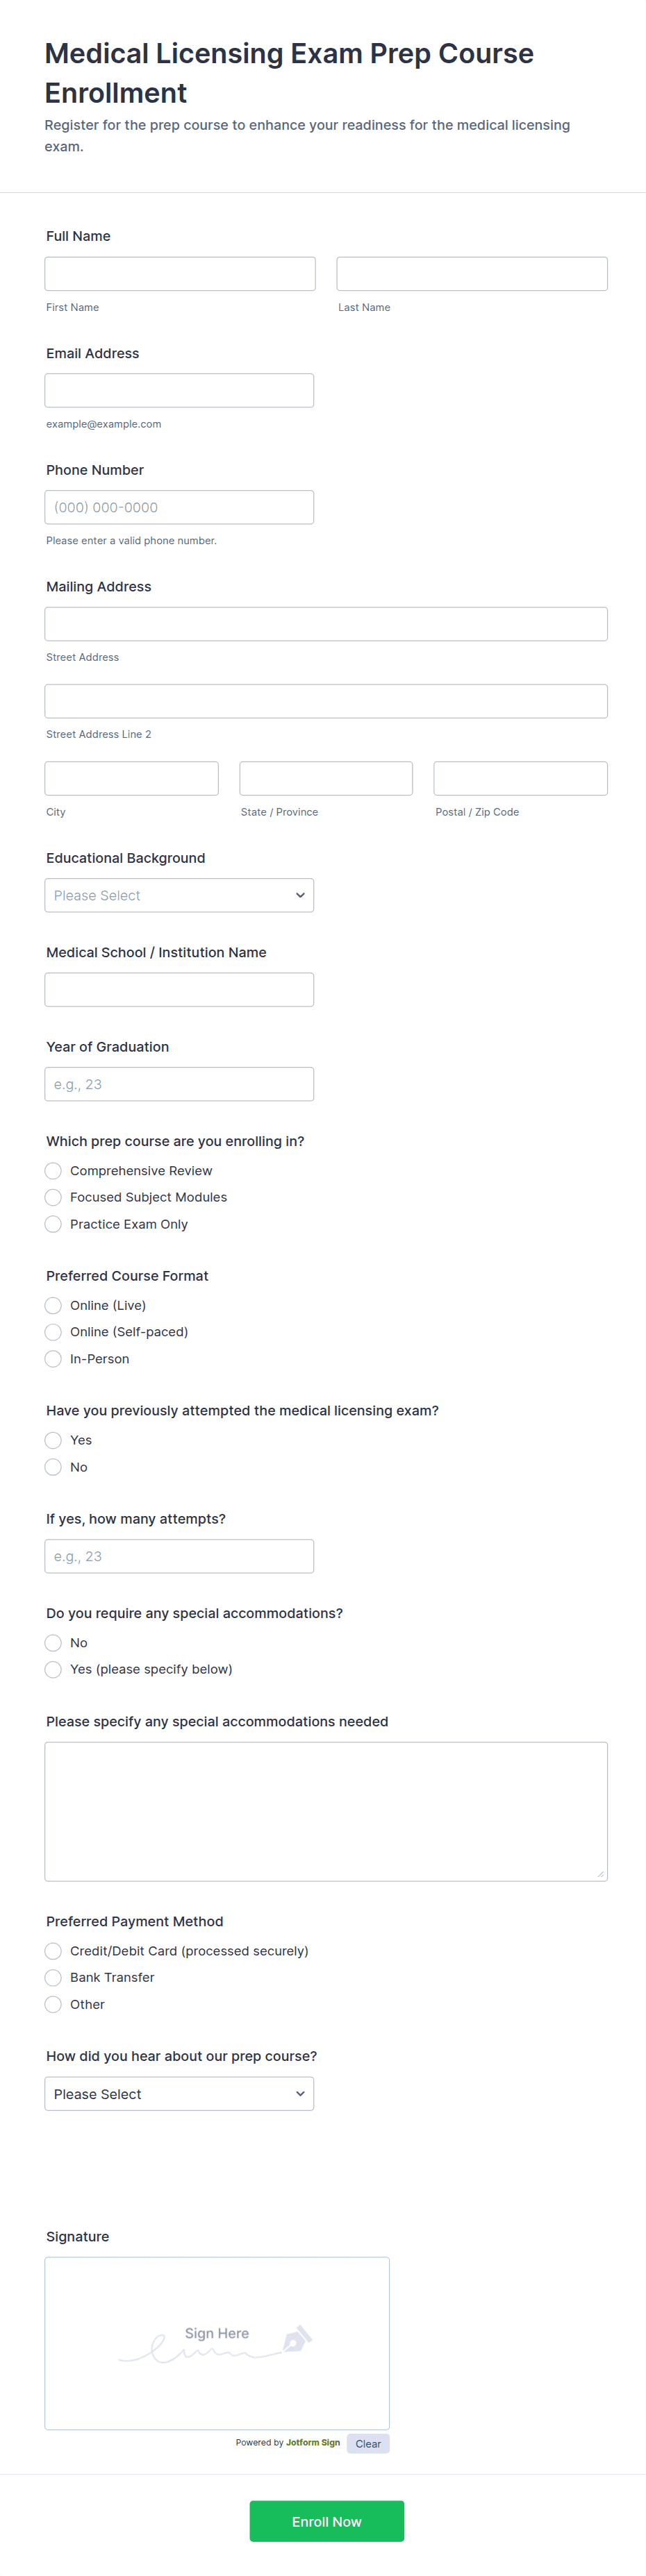
Task: Open the Educational Background dropdown
Action: (179, 895)
